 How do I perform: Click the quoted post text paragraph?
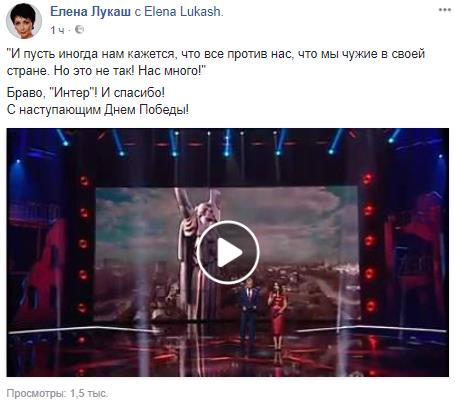[216, 62]
